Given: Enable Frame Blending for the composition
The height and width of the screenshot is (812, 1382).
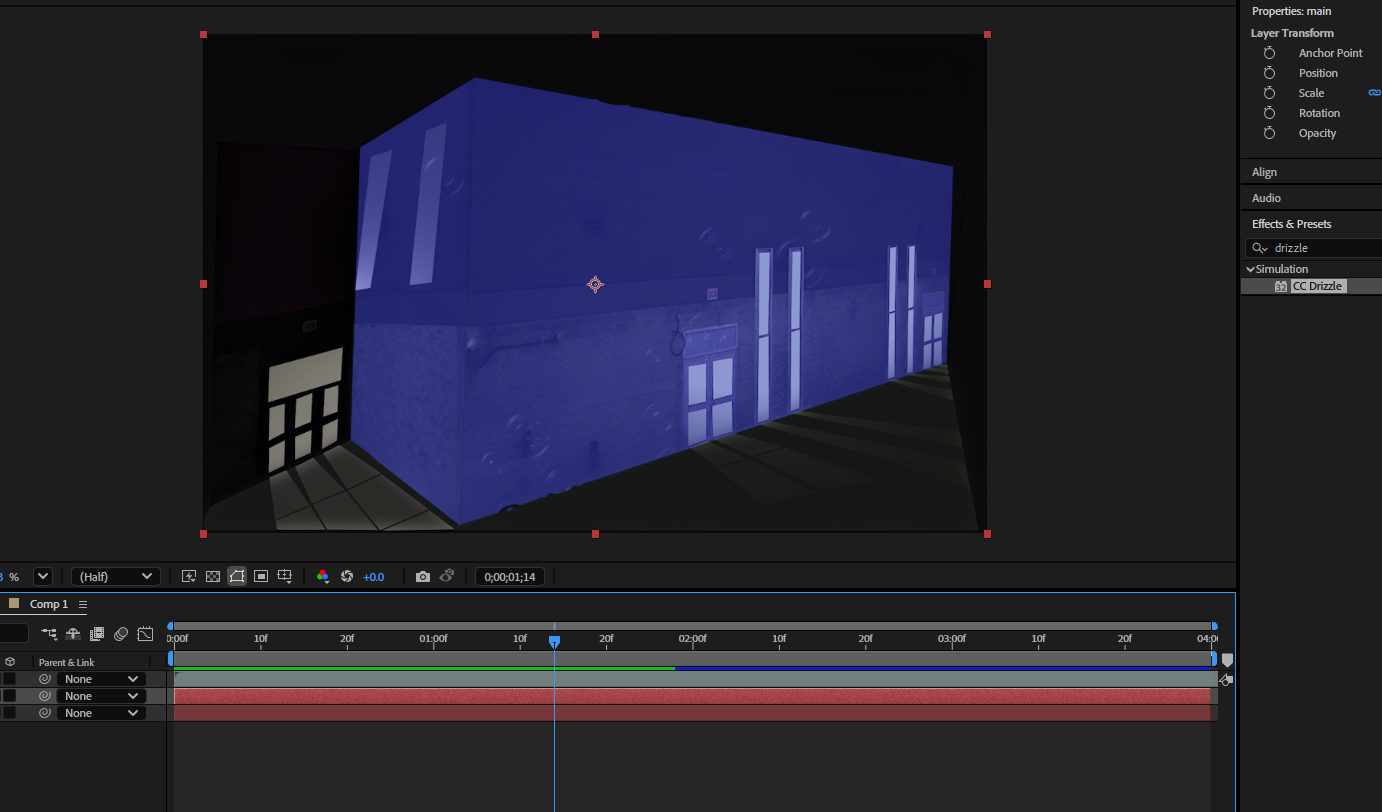Looking at the screenshot, I should [x=96, y=634].
